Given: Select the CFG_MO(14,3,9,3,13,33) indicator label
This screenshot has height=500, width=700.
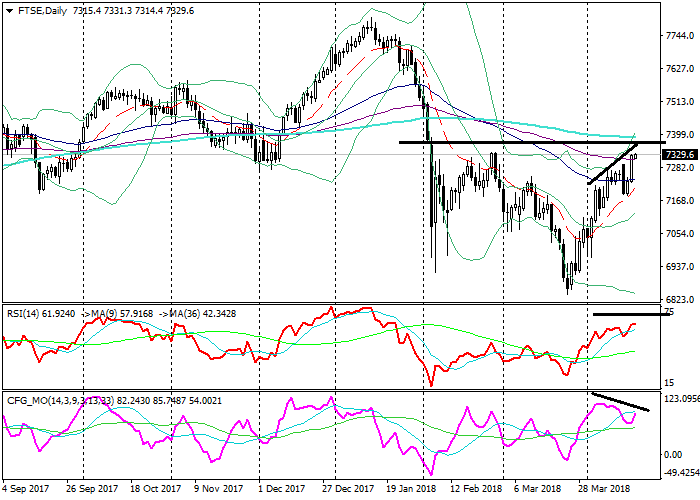Looking at the screenshot, I should click(60, 401).
